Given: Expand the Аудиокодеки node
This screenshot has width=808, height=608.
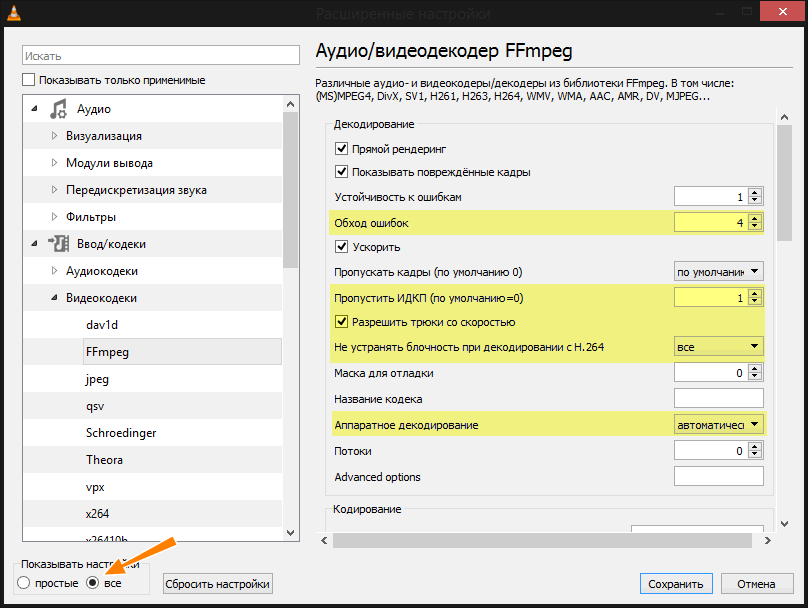Looking at the screenshot, I should 54,271.
